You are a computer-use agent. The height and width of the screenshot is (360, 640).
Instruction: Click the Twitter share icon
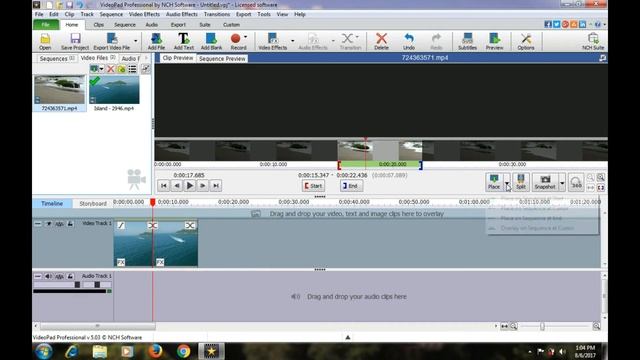tap(556, 24)
